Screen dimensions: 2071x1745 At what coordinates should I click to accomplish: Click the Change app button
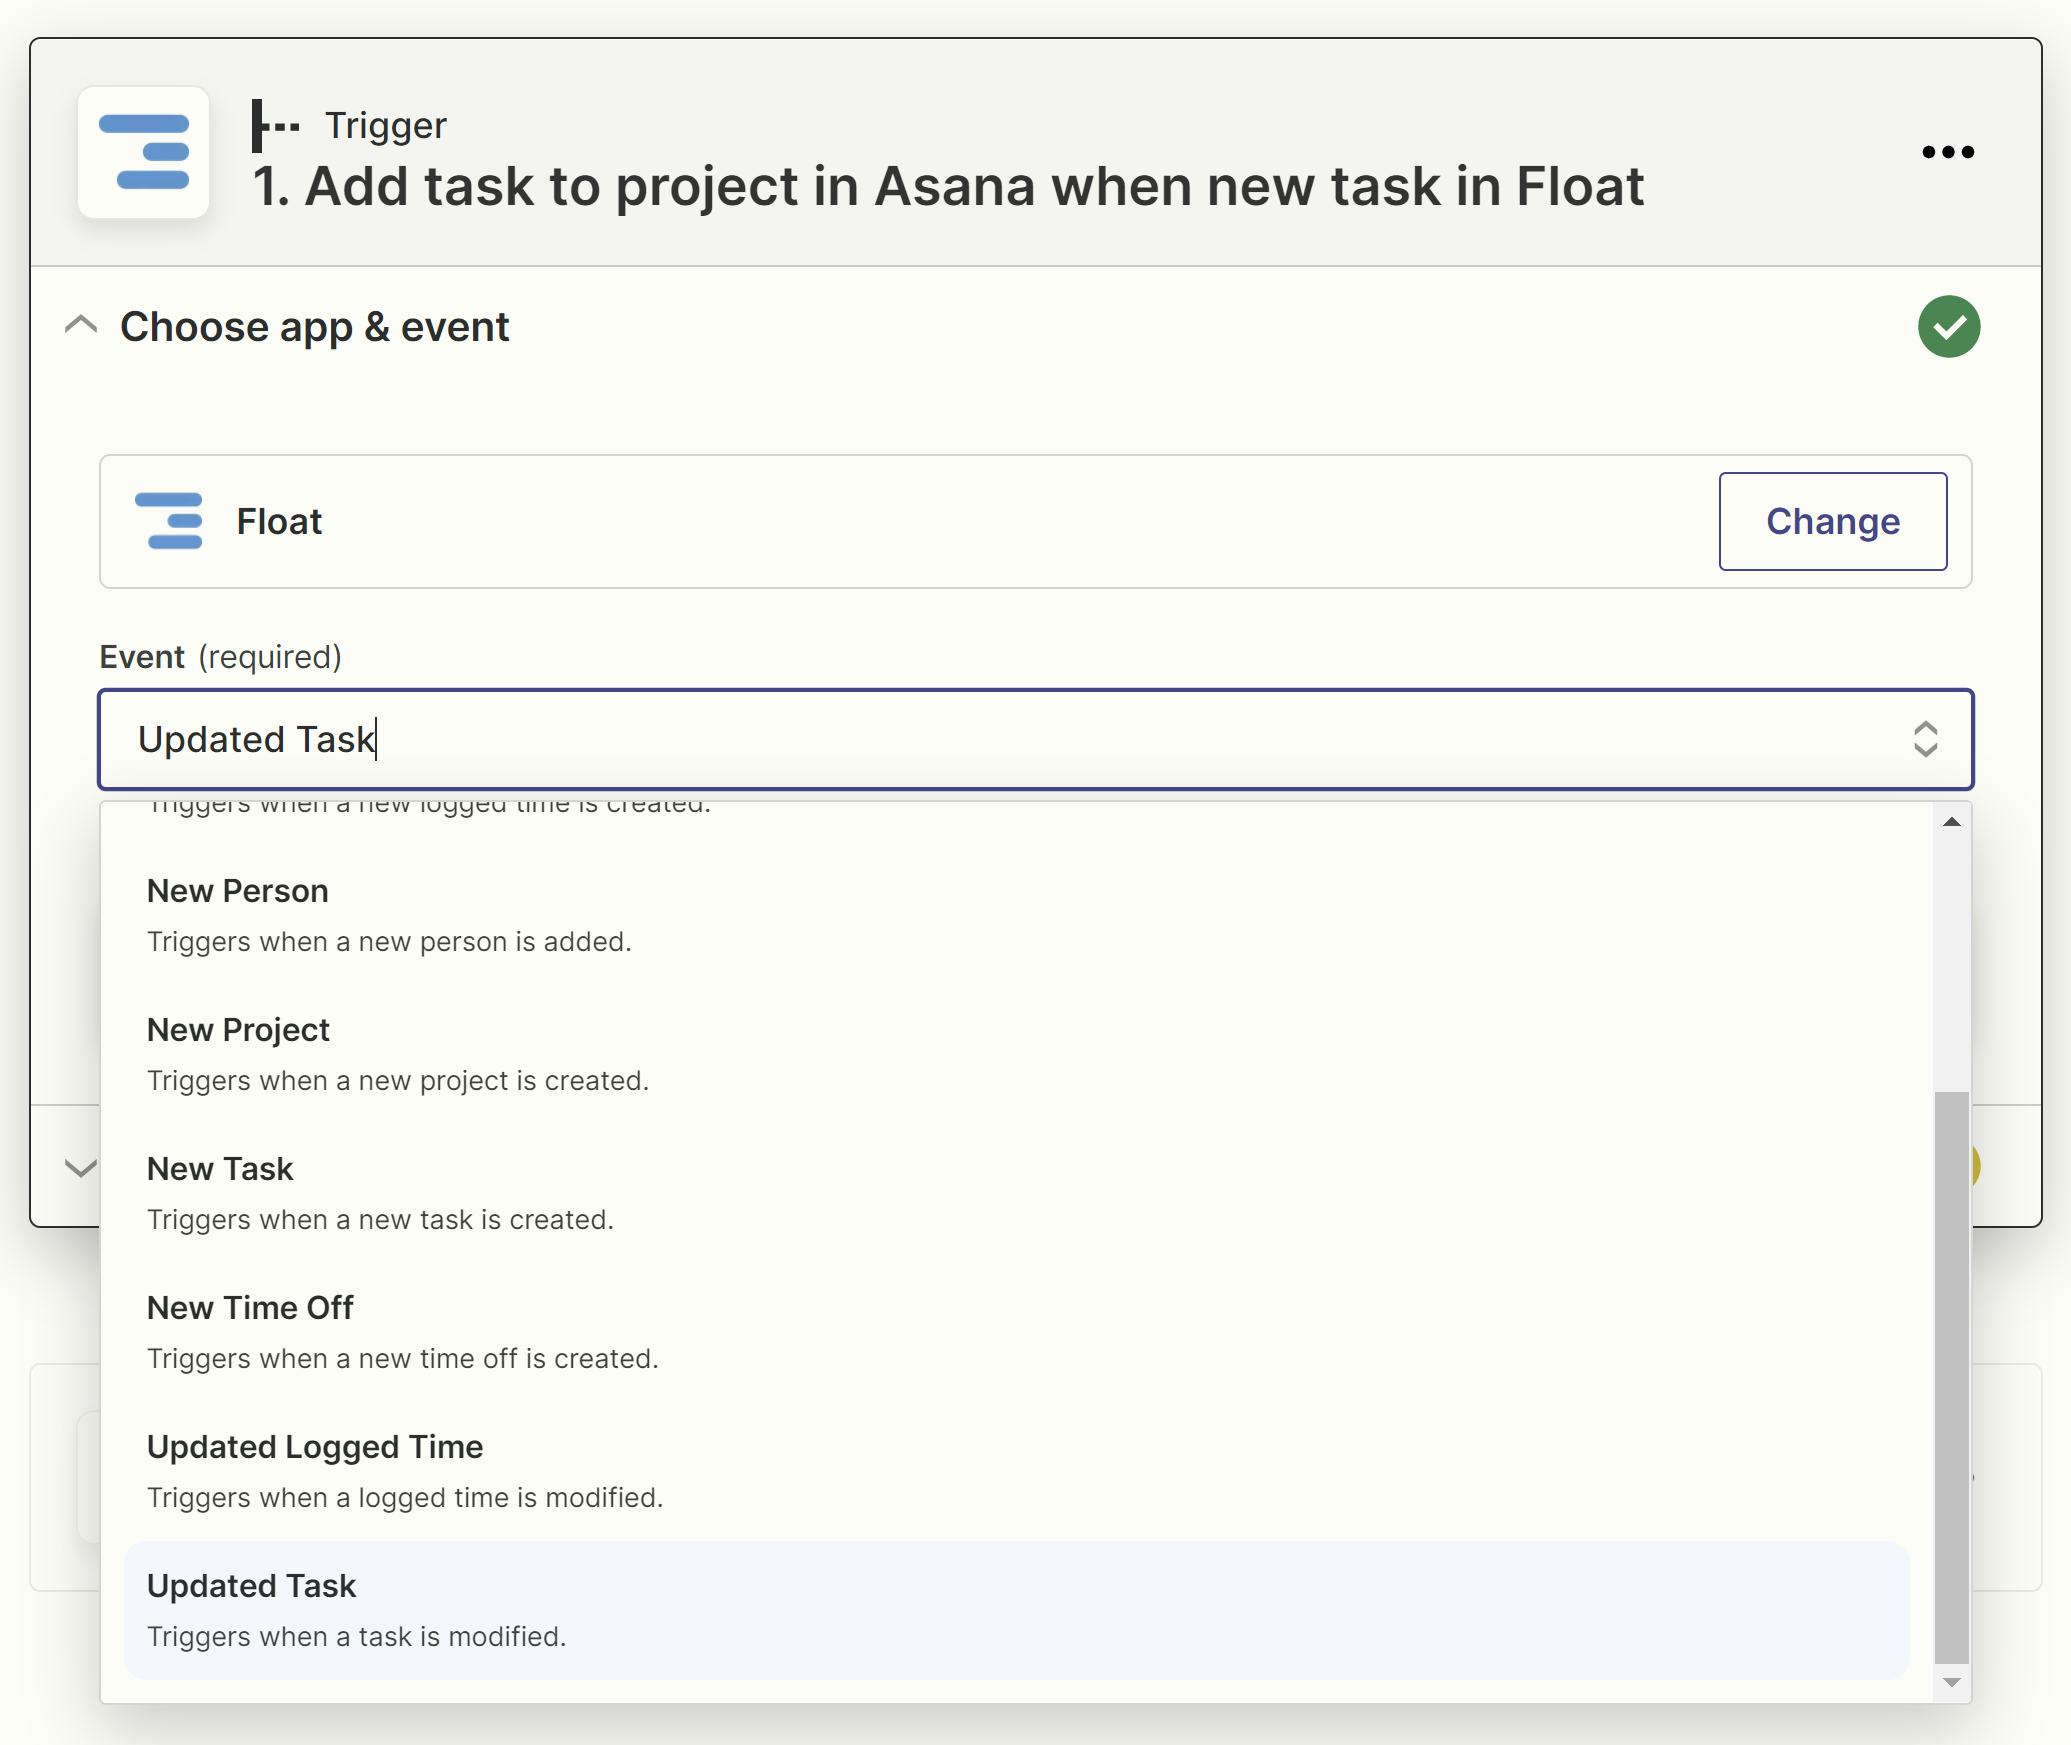click(1832, 521)
